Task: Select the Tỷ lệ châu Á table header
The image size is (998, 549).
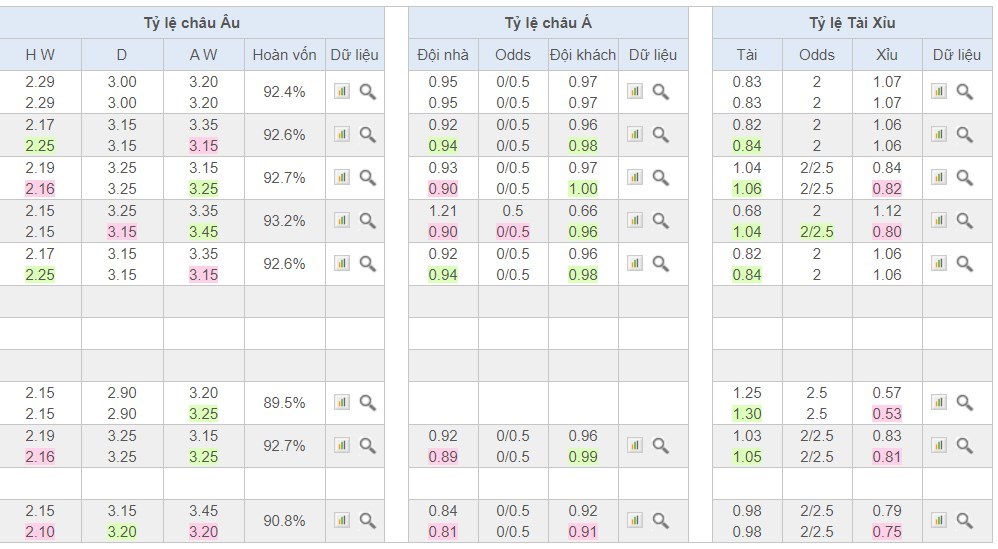Action: pos(547,23)
